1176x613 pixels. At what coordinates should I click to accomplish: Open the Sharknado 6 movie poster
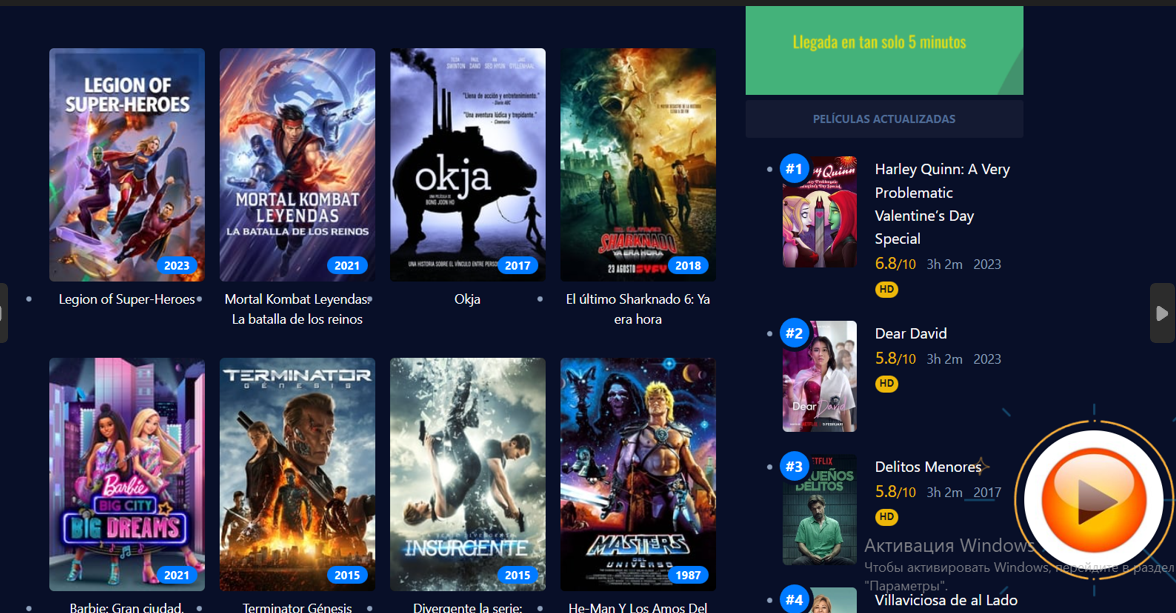click(x=638, y=165)
